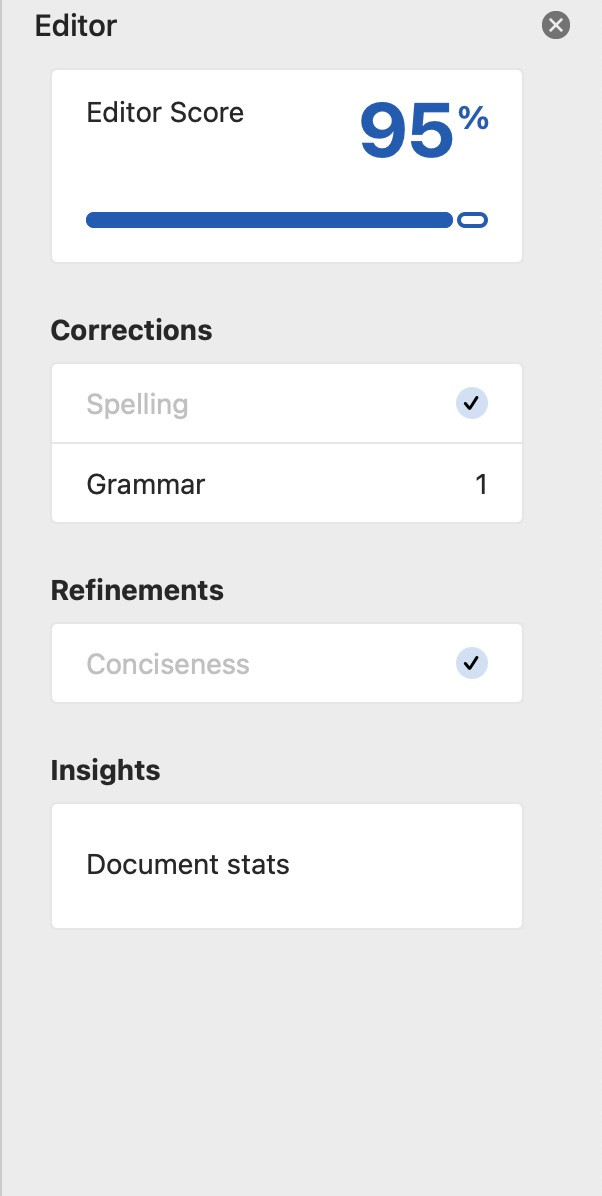602x1196 pixels.
Task: Click the Editor Score label
Action: click(165, 113)
